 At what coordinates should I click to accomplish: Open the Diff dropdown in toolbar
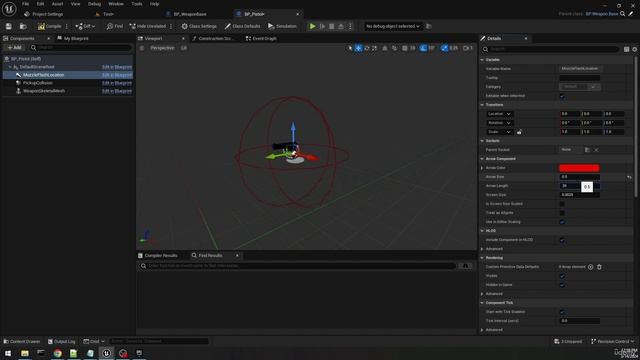click(x=85, y=26)
